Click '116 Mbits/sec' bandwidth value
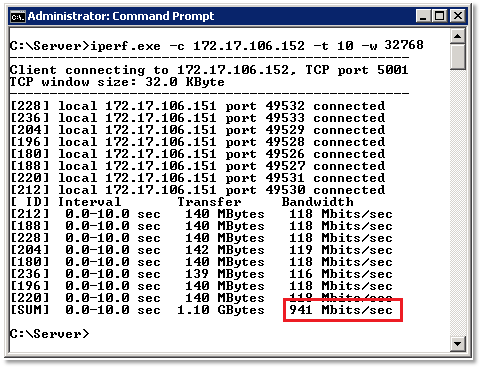The height and width of the screenshot is (372, 485). point(341,274)
